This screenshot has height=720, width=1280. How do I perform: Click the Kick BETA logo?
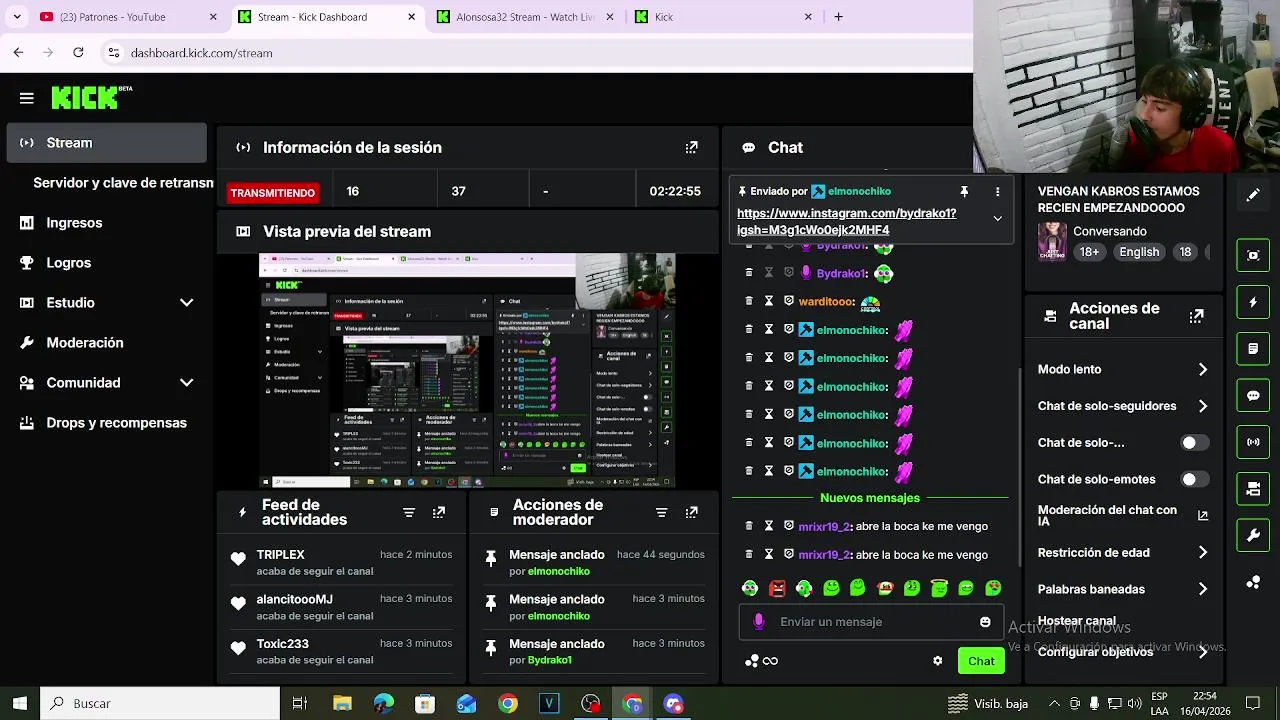point(92,97)
